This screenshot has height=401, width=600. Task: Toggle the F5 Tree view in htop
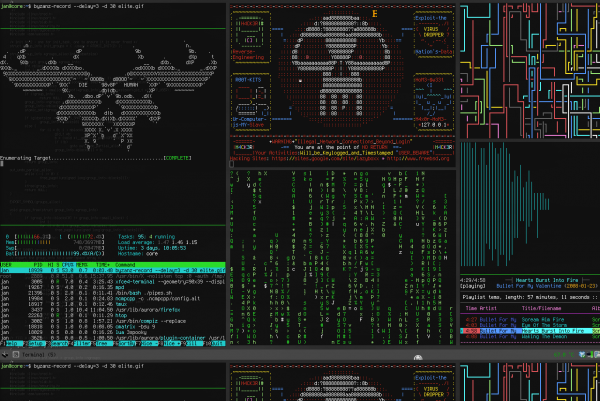tap(102, 344)
